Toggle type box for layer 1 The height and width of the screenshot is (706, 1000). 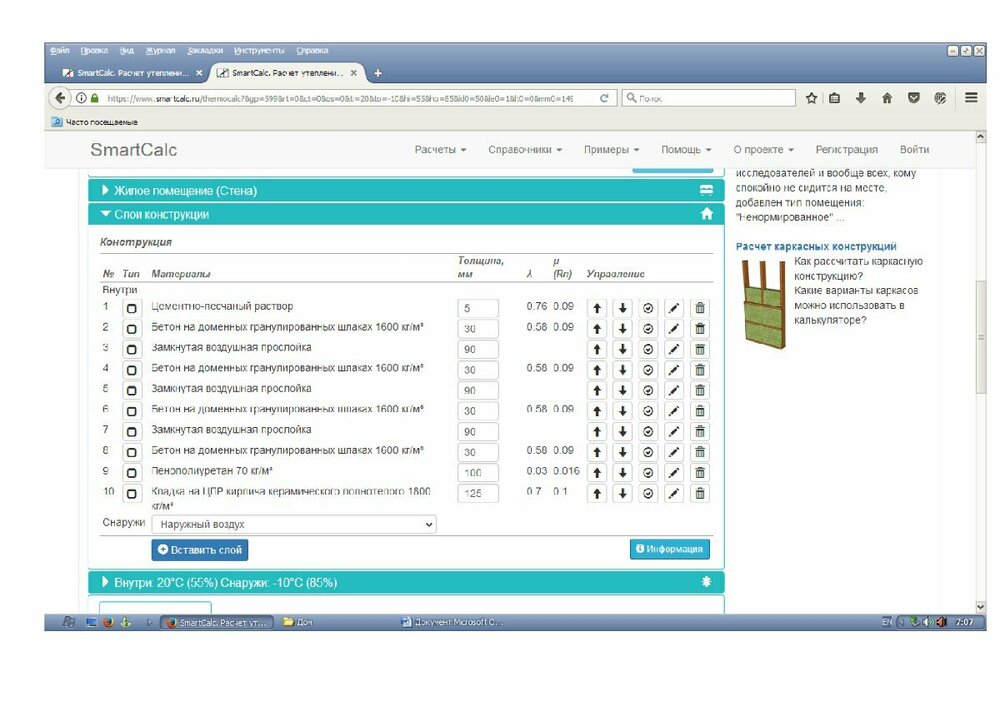coord(131,308)
